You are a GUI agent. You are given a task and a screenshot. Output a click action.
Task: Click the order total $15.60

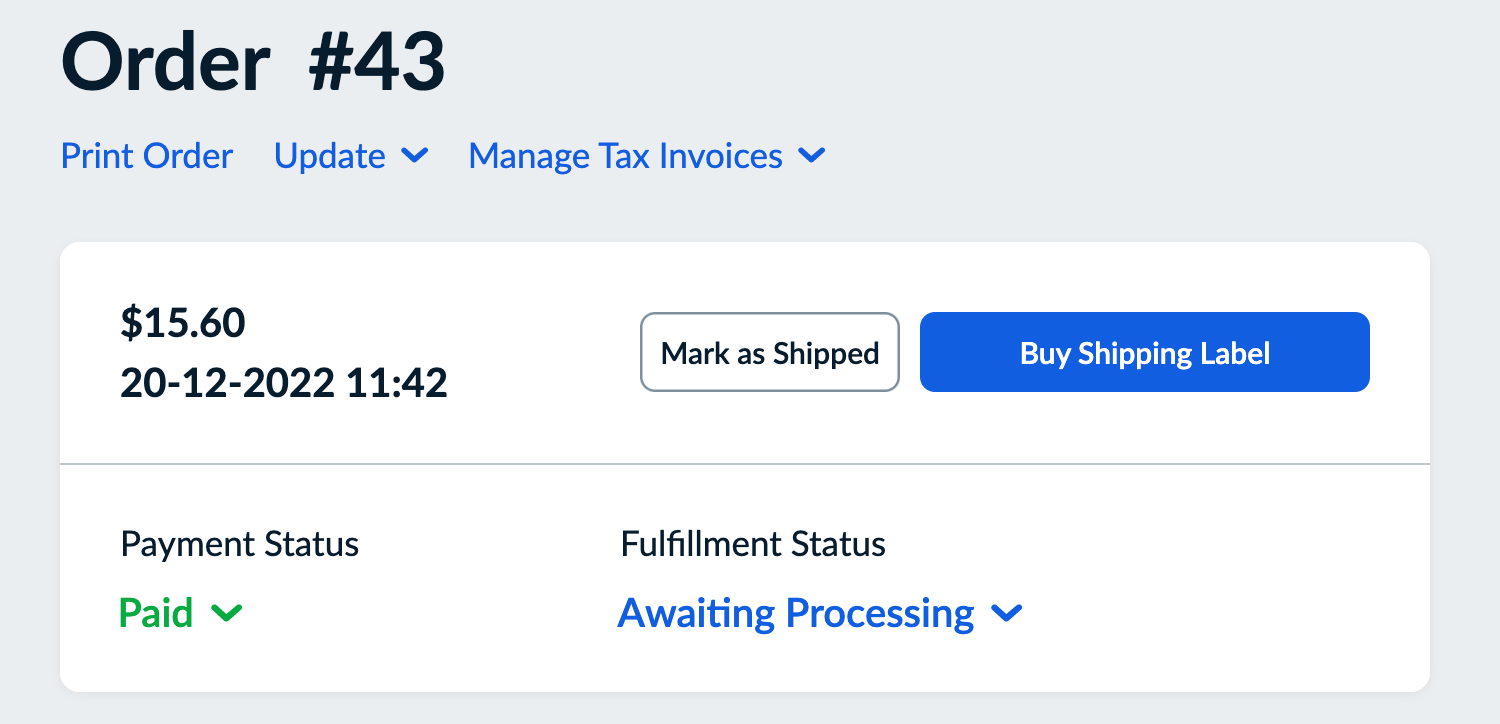coord(183,322)
